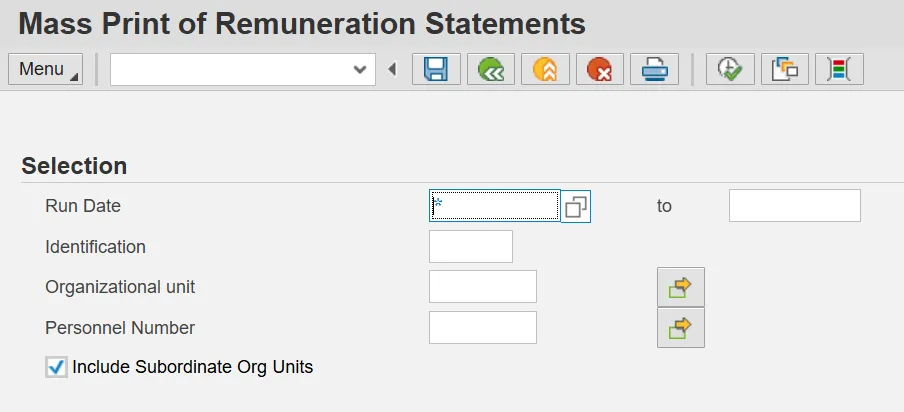
Task: Click the Execute clock-checkmark icon
Action: click(730, 70)
